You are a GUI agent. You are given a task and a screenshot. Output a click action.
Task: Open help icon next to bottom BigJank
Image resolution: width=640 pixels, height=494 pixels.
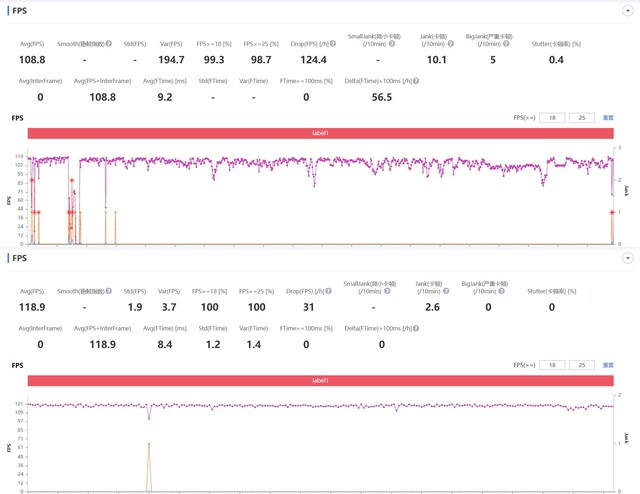click(x=502, y=291)
